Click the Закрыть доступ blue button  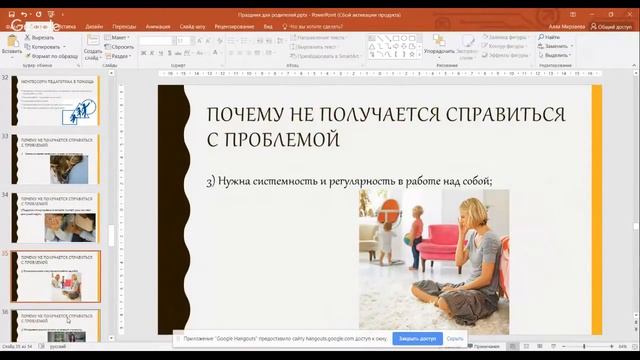pyautogui.click(x=418, y=338)
